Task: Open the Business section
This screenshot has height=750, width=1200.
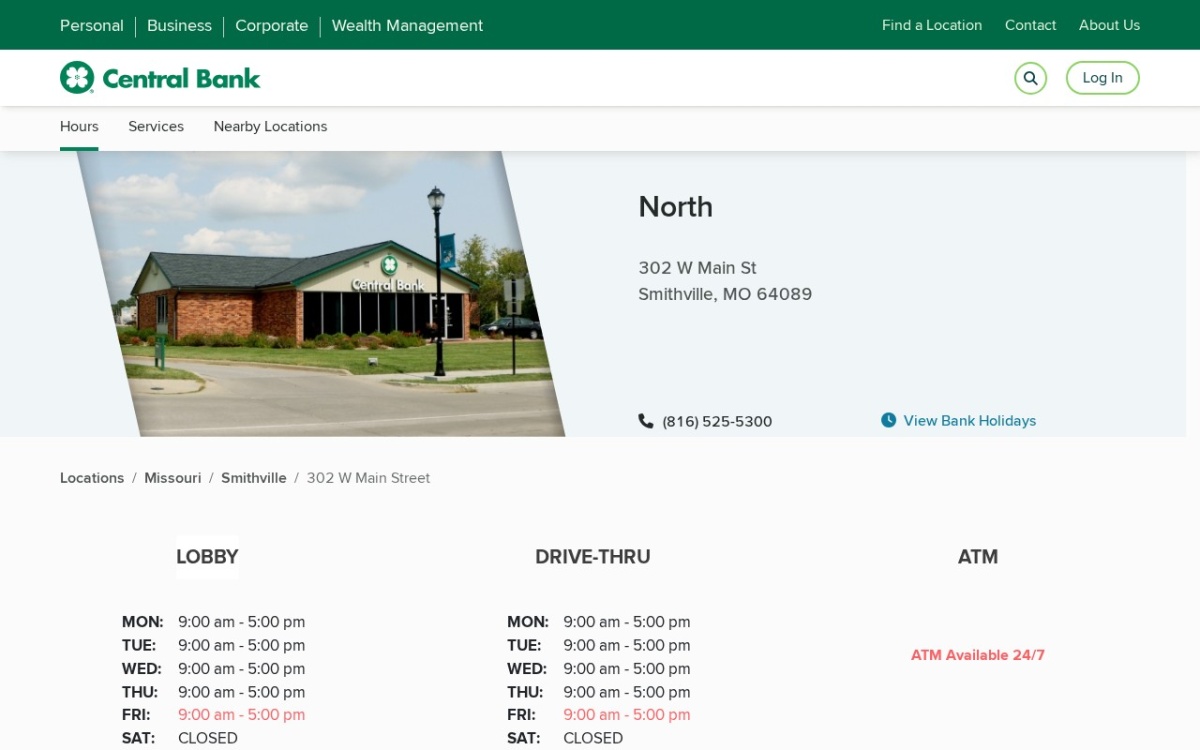Action: pos(179,26)
